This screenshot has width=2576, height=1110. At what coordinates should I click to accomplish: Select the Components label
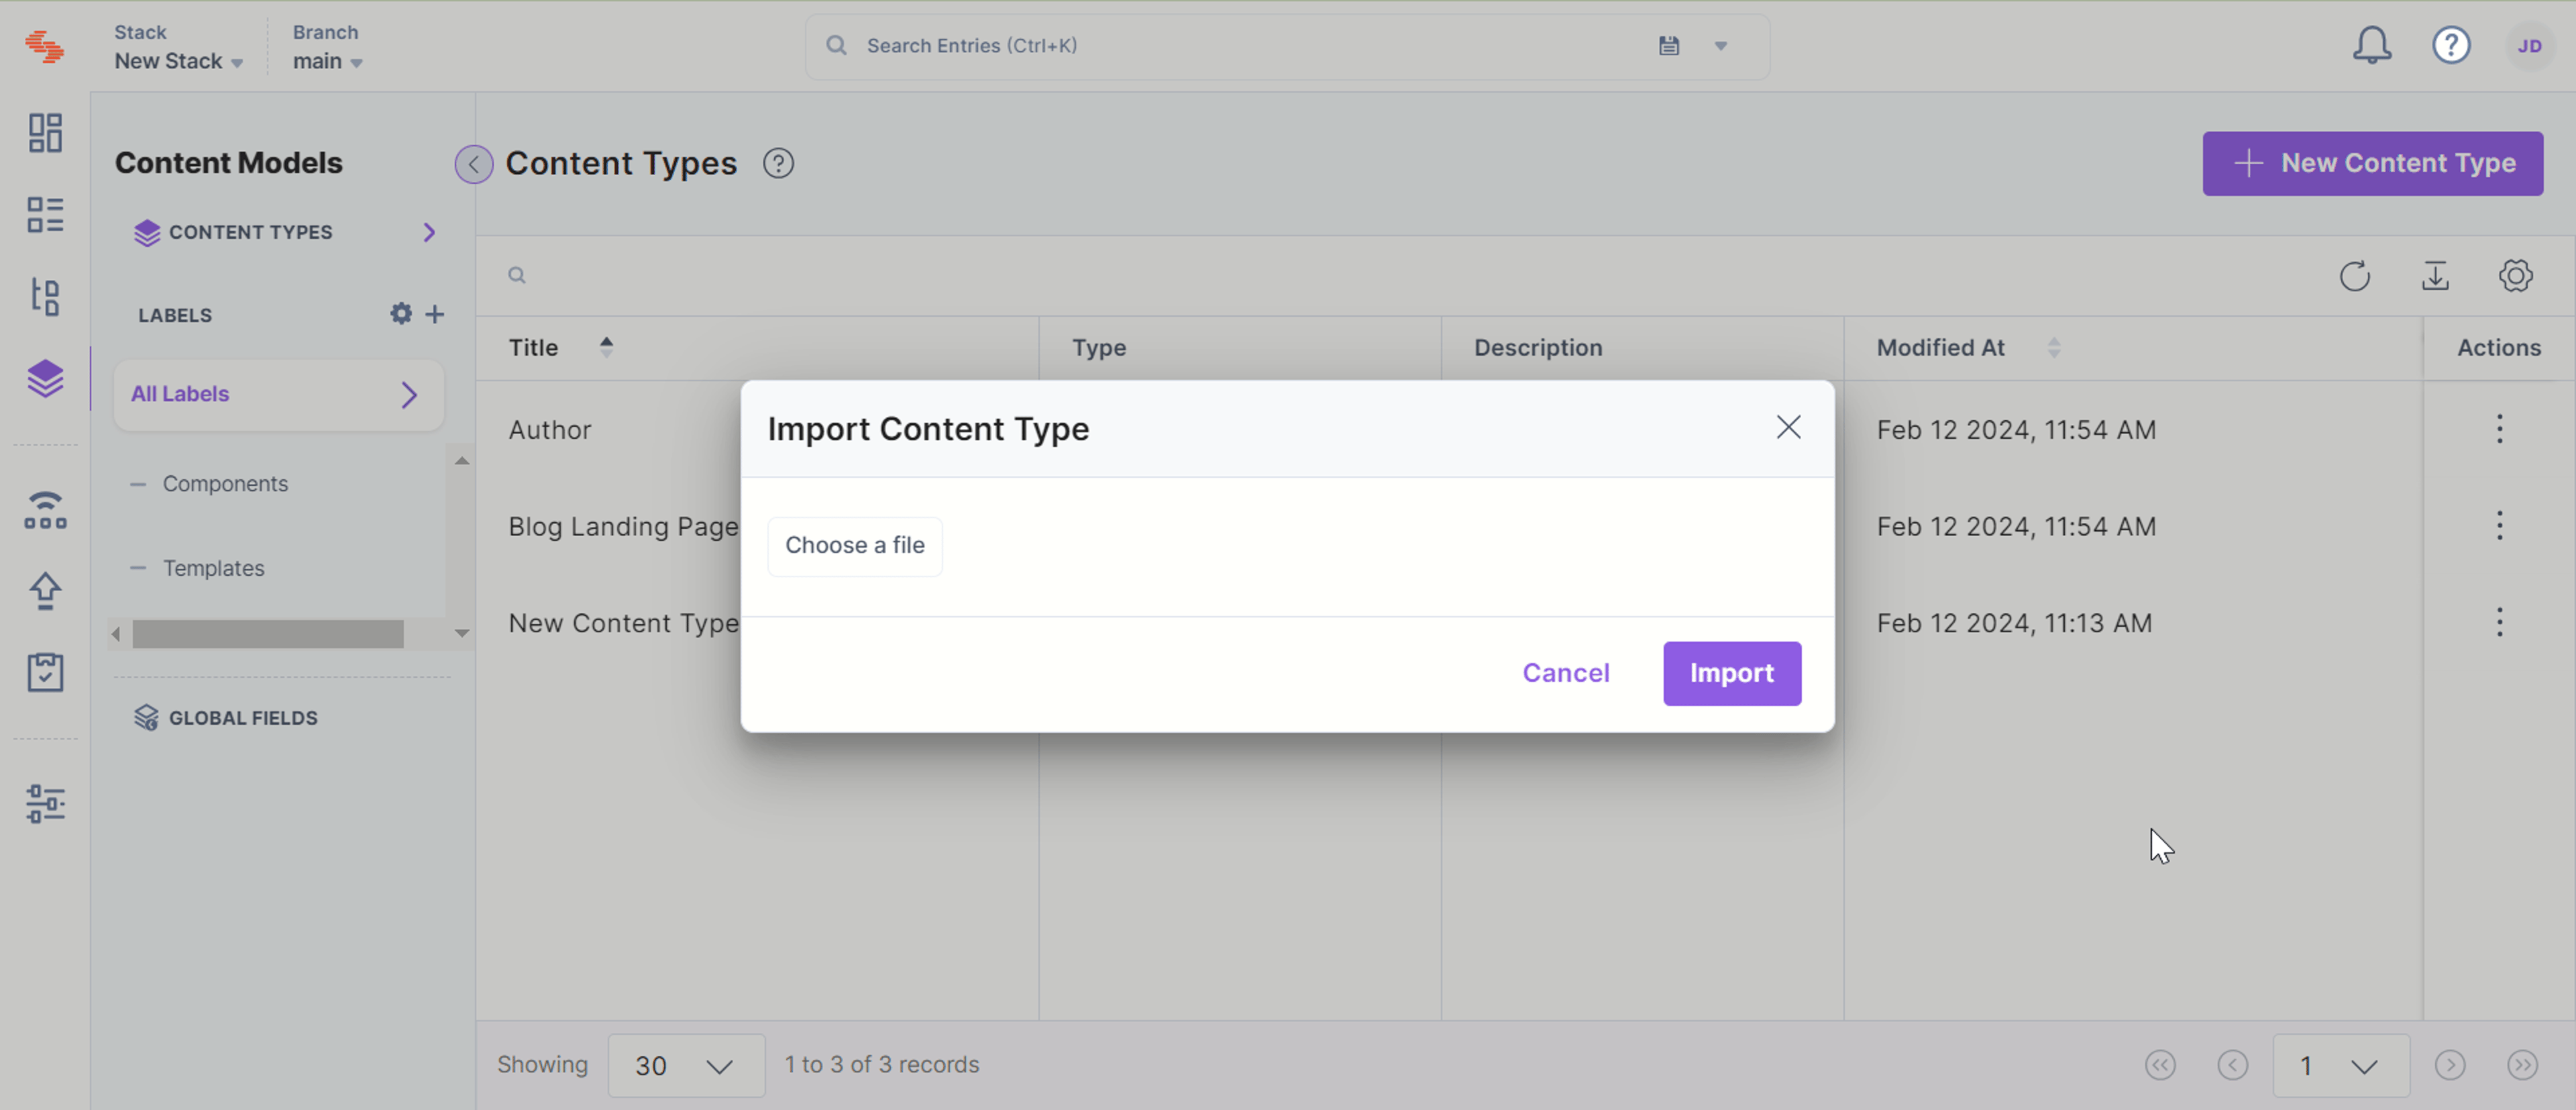click(x=225, y=483)
